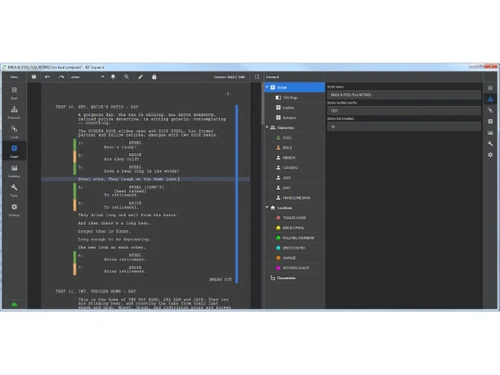This screenshot has height=375, width=500.
Task: Click the Research panel header label
Action: point(273,77)
